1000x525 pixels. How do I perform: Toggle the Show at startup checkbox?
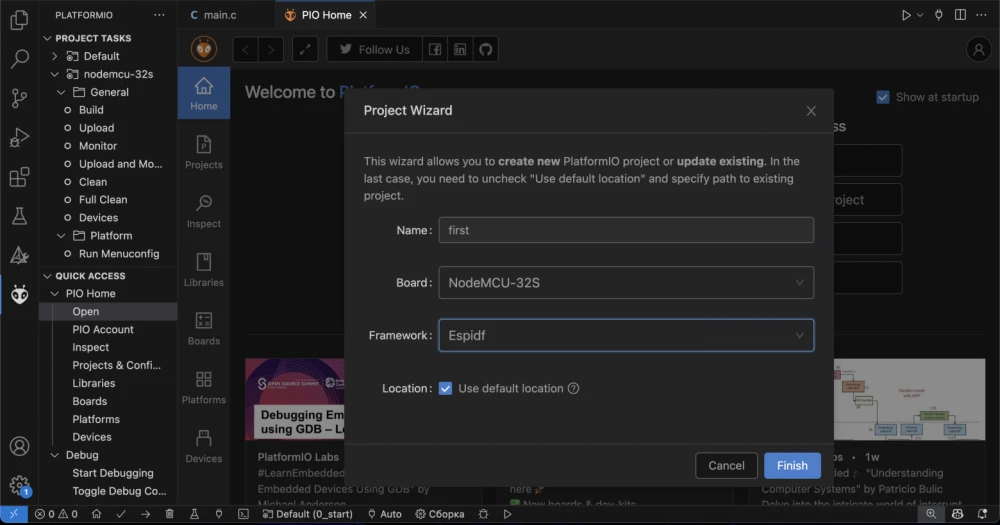[883, 97]
